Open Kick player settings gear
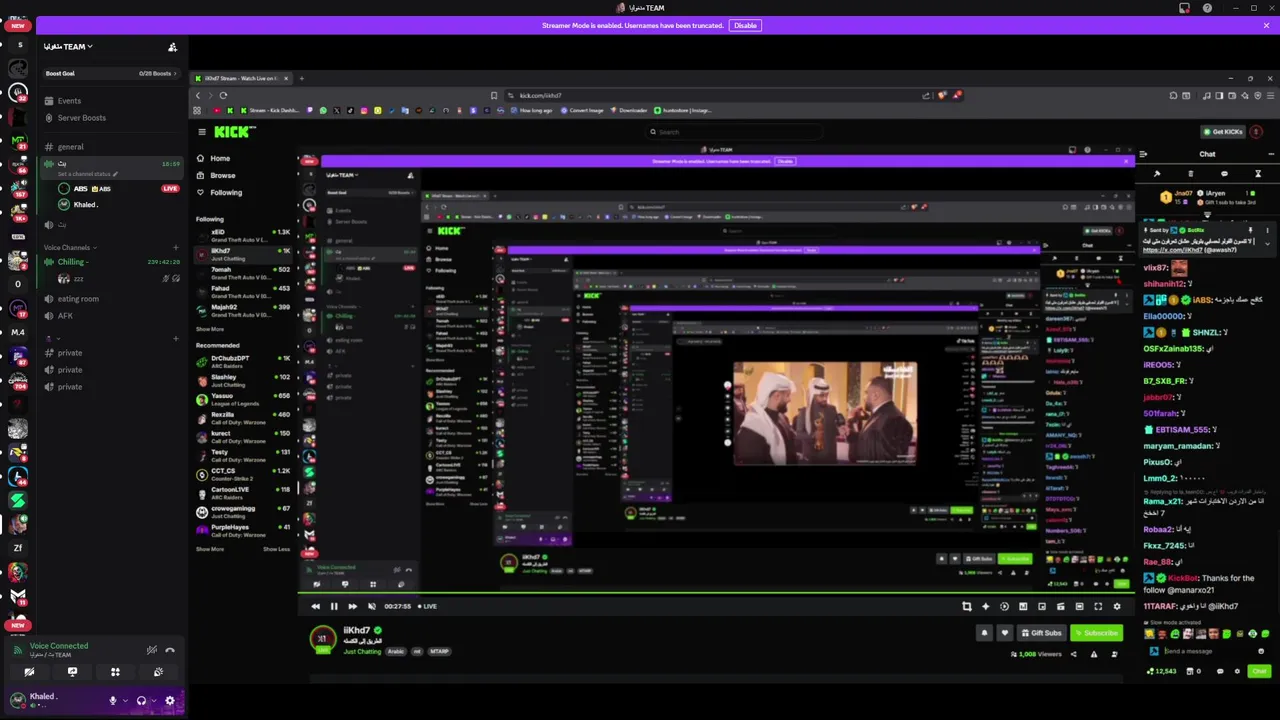The width and height of the screenshot is (1280, 720). pyautogui.click(x=1117, y=606)
